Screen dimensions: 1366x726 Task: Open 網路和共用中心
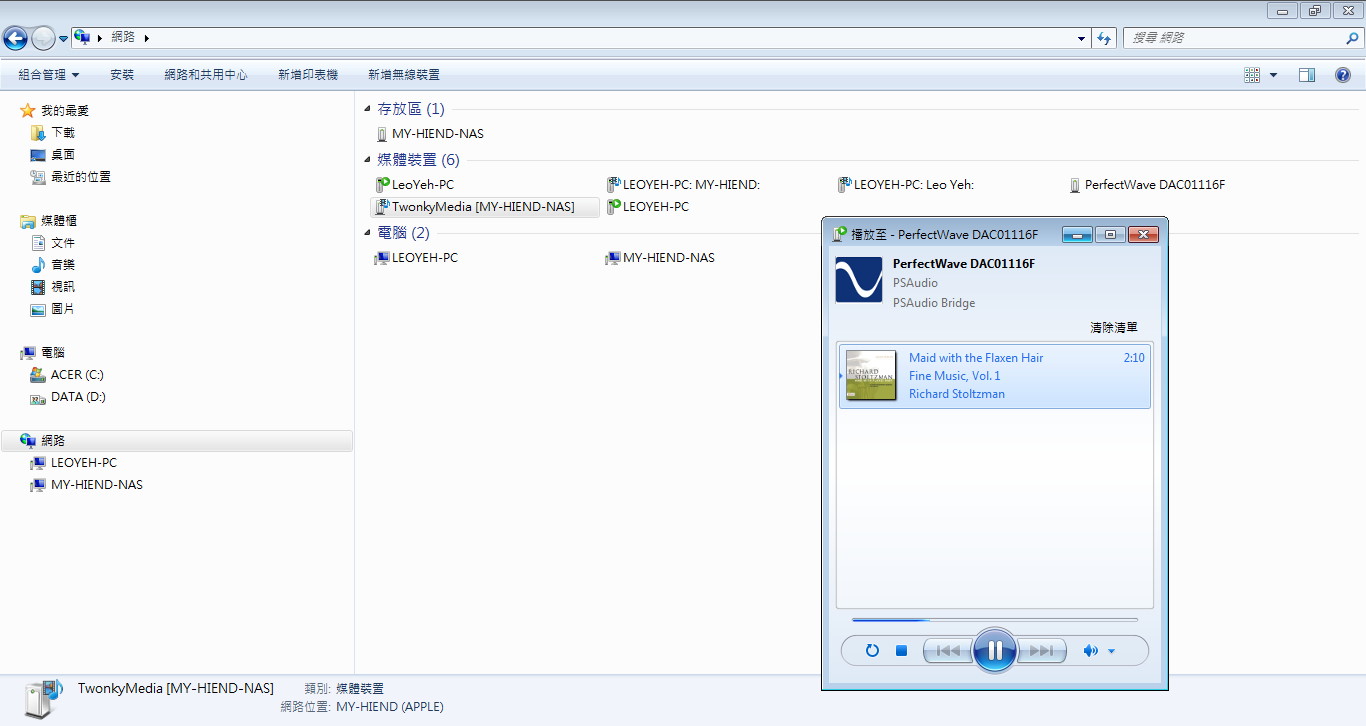coord(206,75)
